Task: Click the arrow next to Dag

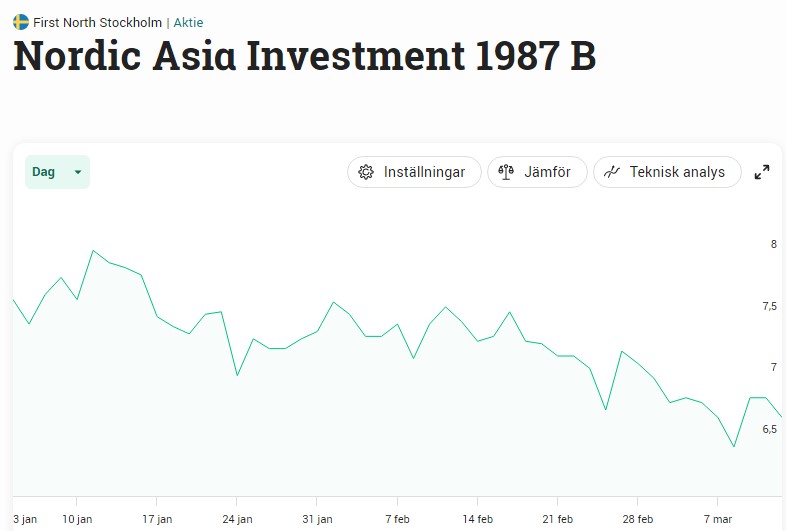Action: tap(78, 172)
